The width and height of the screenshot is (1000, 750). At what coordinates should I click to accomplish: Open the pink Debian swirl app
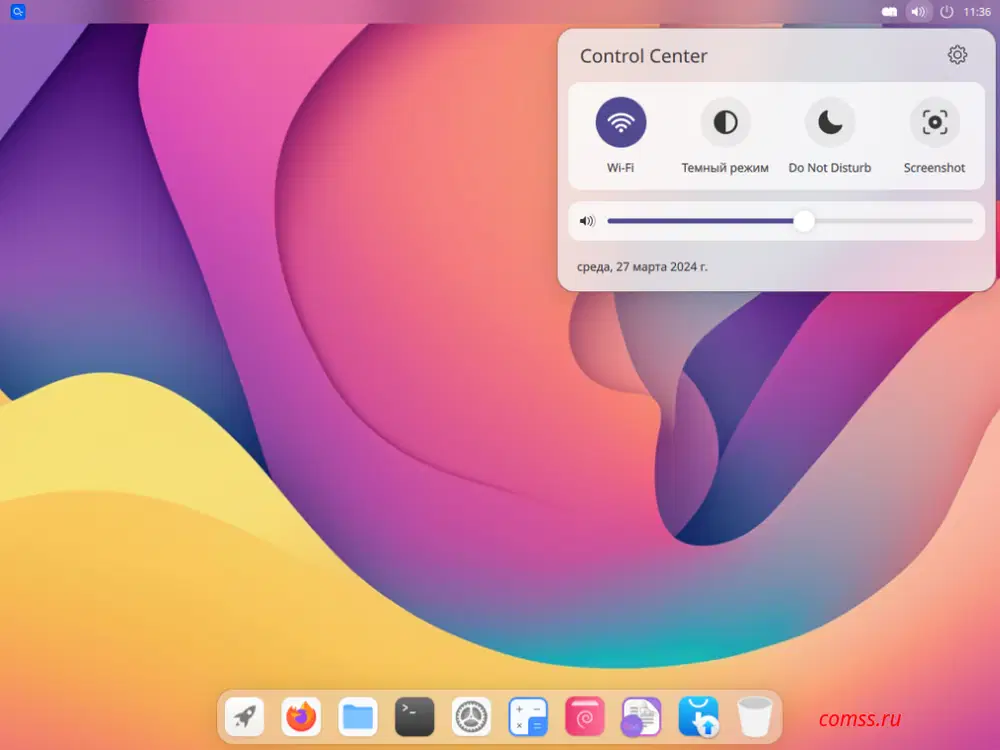[585, 717]
